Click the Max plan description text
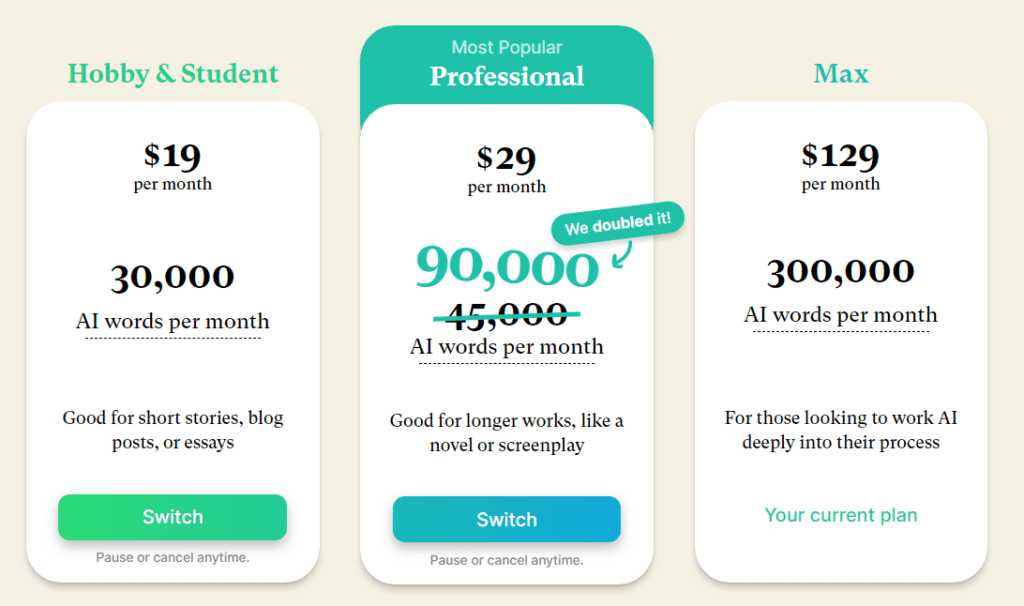The image size is (1024, 606). (x=840, y=430)
